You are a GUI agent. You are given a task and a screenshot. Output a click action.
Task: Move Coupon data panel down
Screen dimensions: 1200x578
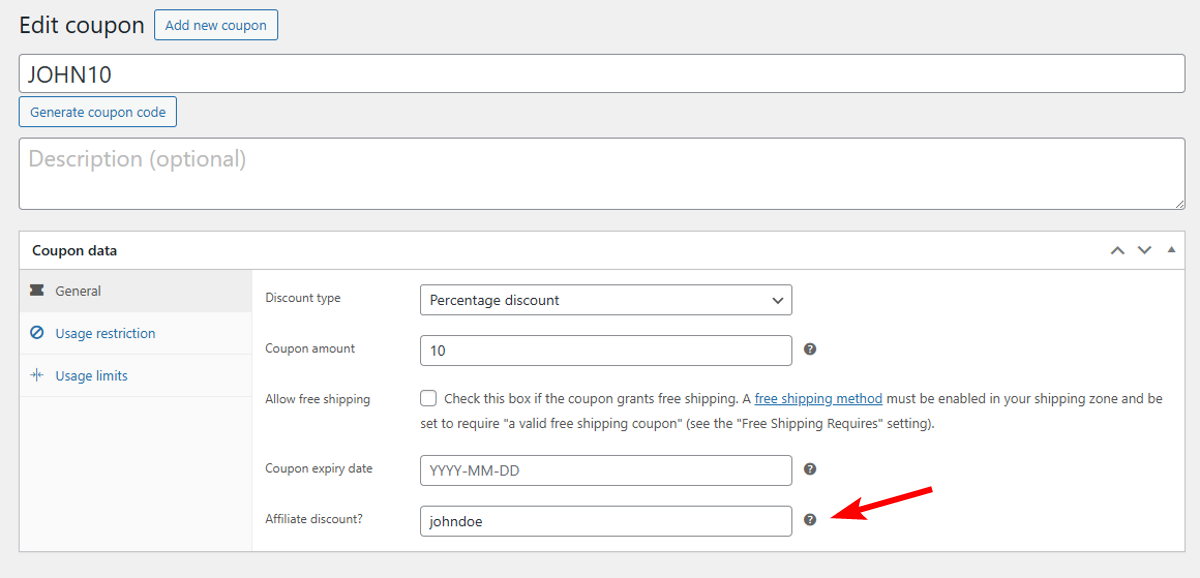(1145, 251)
